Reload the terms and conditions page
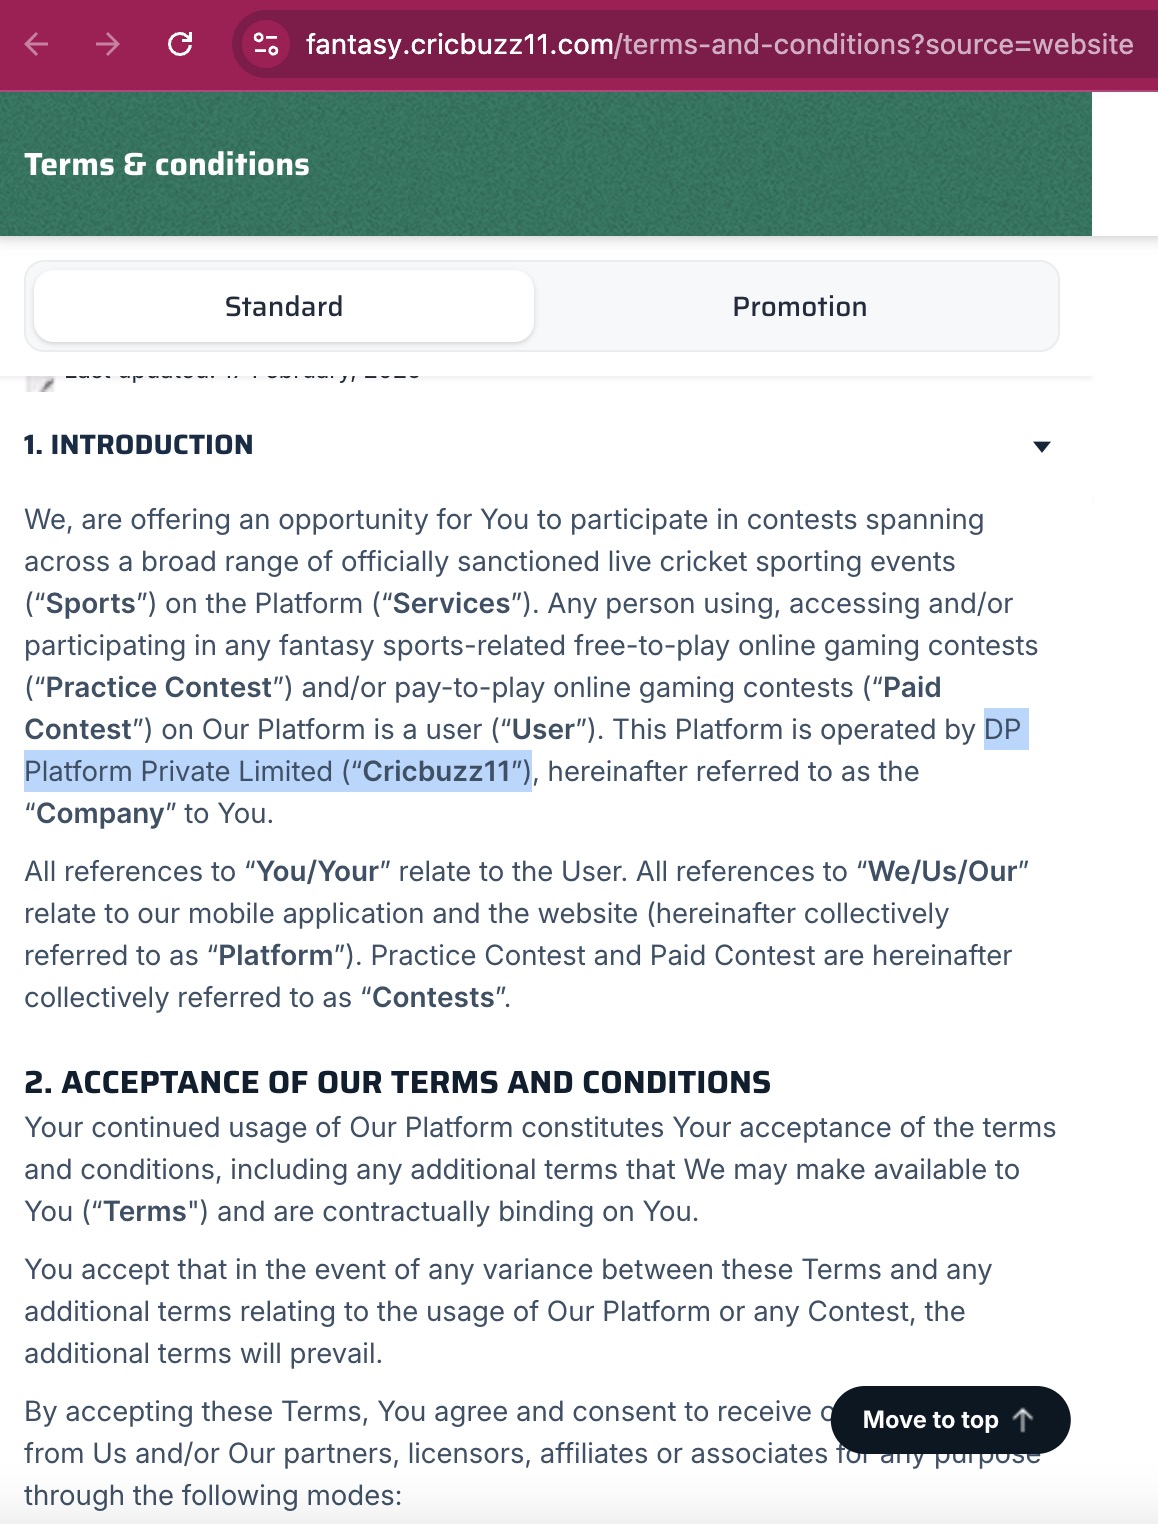Viewport: 1158px width, 1524px height. click(x=180, y=44)
